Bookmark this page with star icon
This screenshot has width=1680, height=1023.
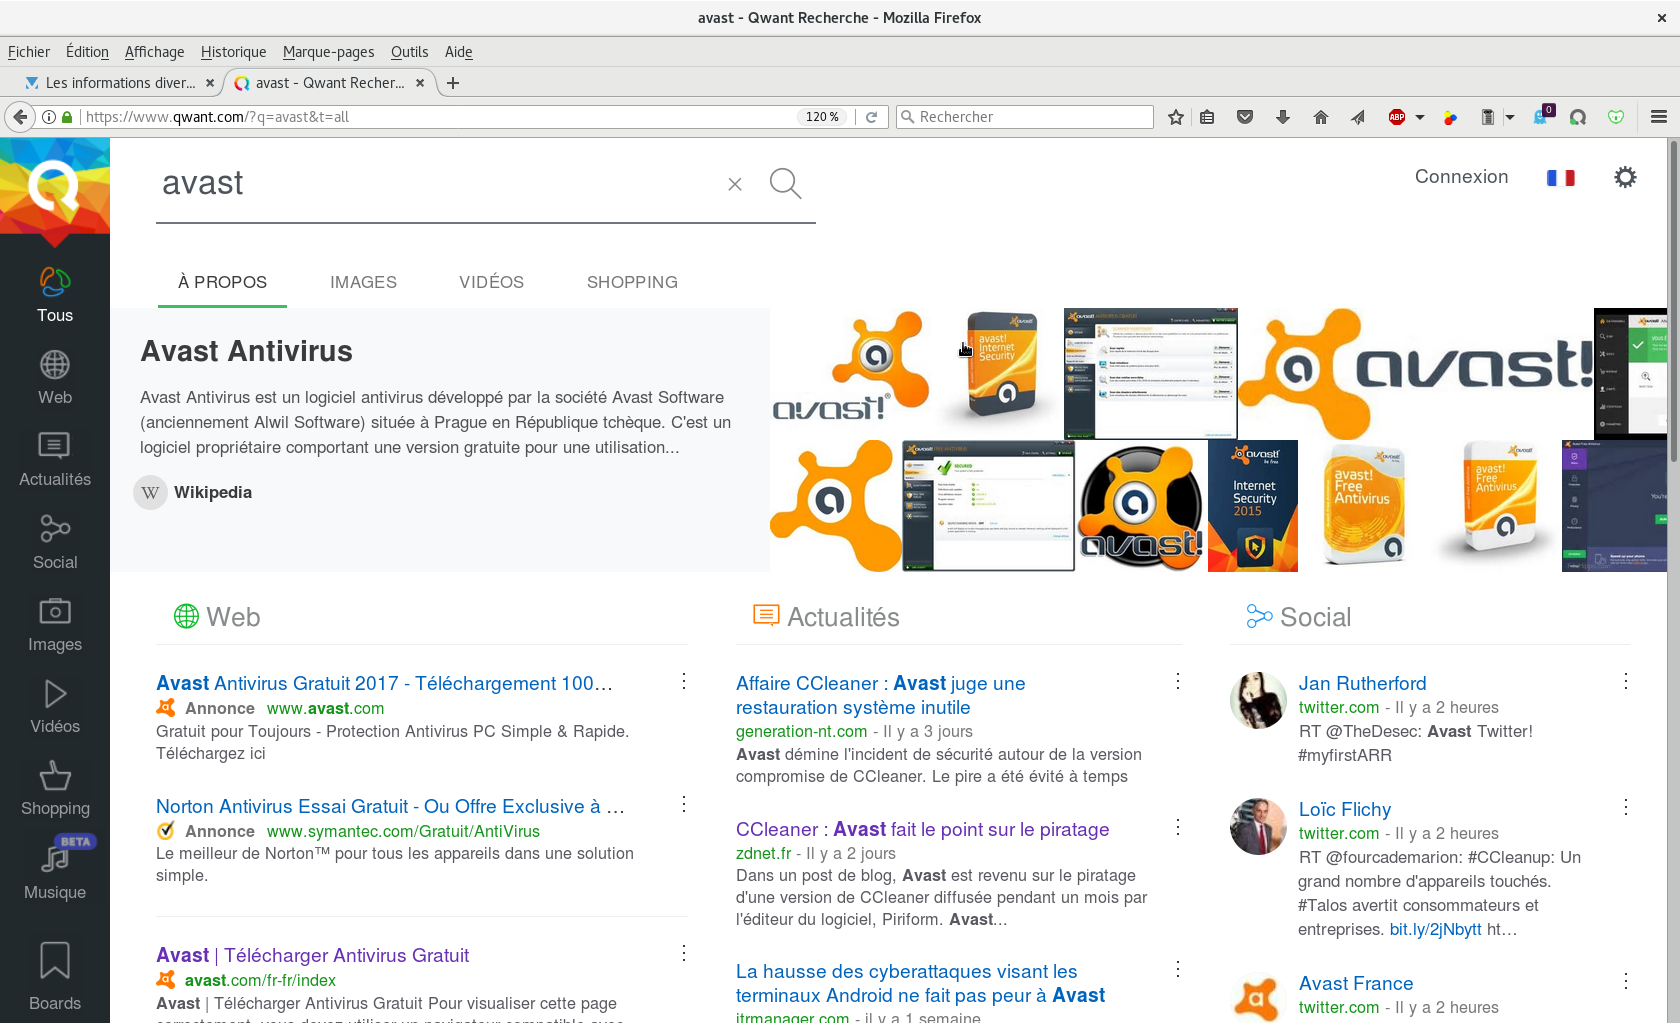click(1176, 117)
